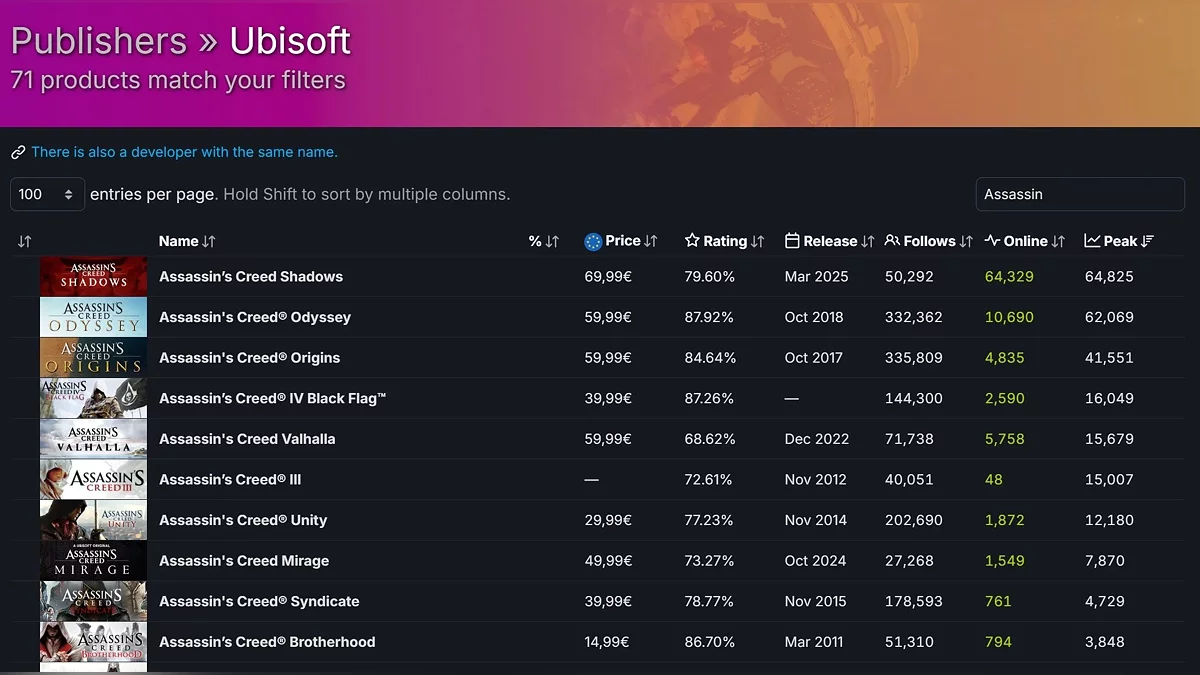Screen dimensions: 1200x675
Task: Click the EU flag currency icon
Action: coord(593,241)
